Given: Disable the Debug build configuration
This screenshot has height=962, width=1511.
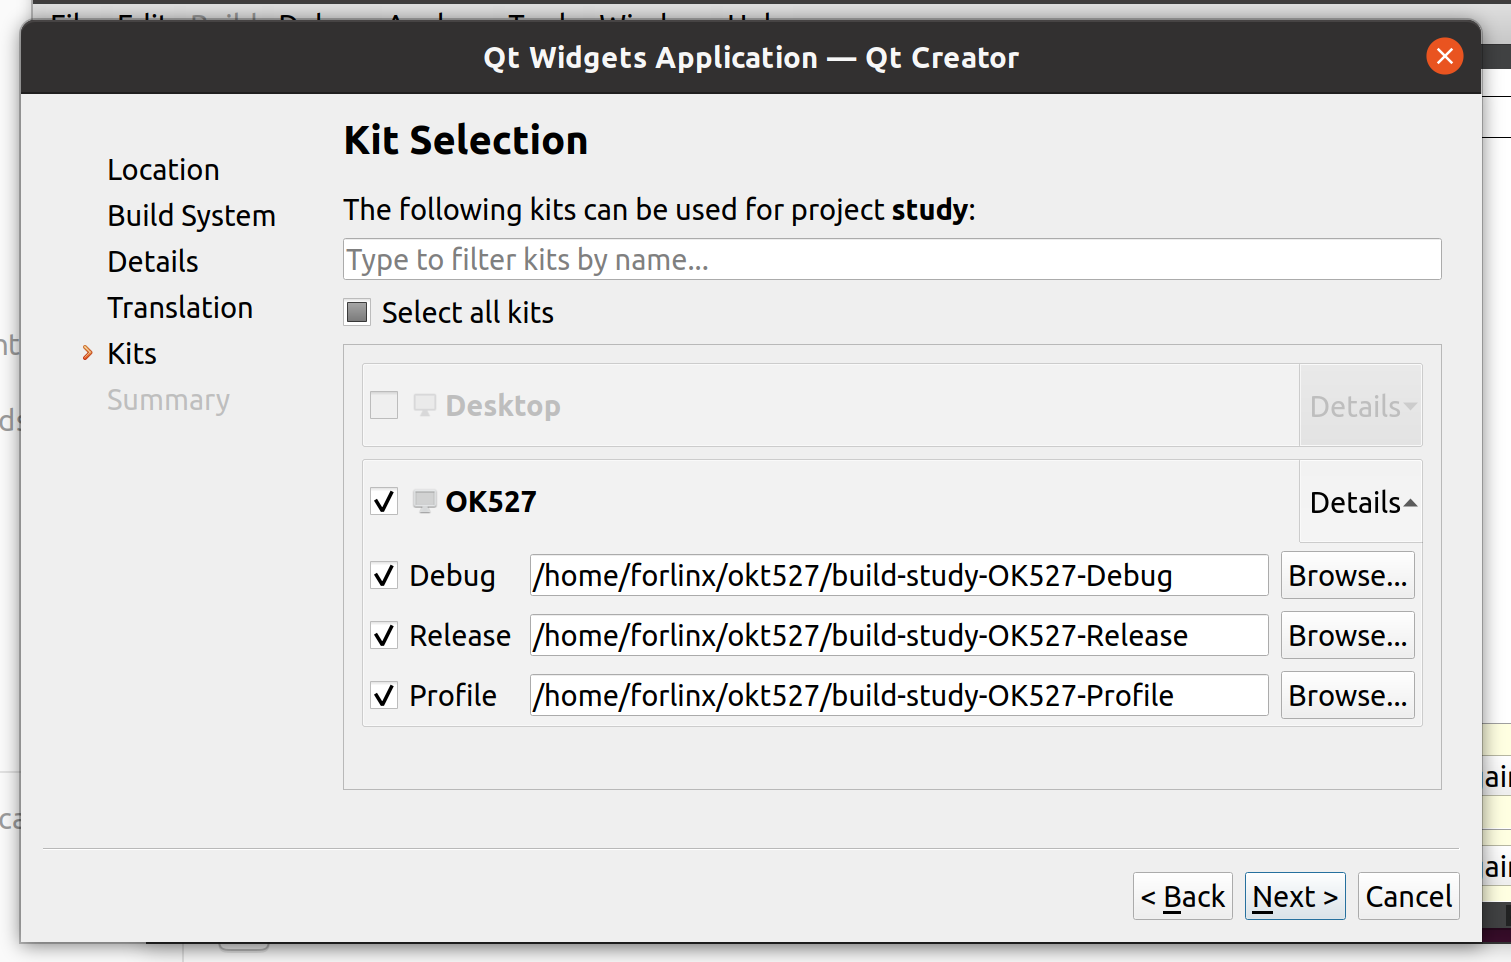Looking at the screenshot, I should [384, 576].
